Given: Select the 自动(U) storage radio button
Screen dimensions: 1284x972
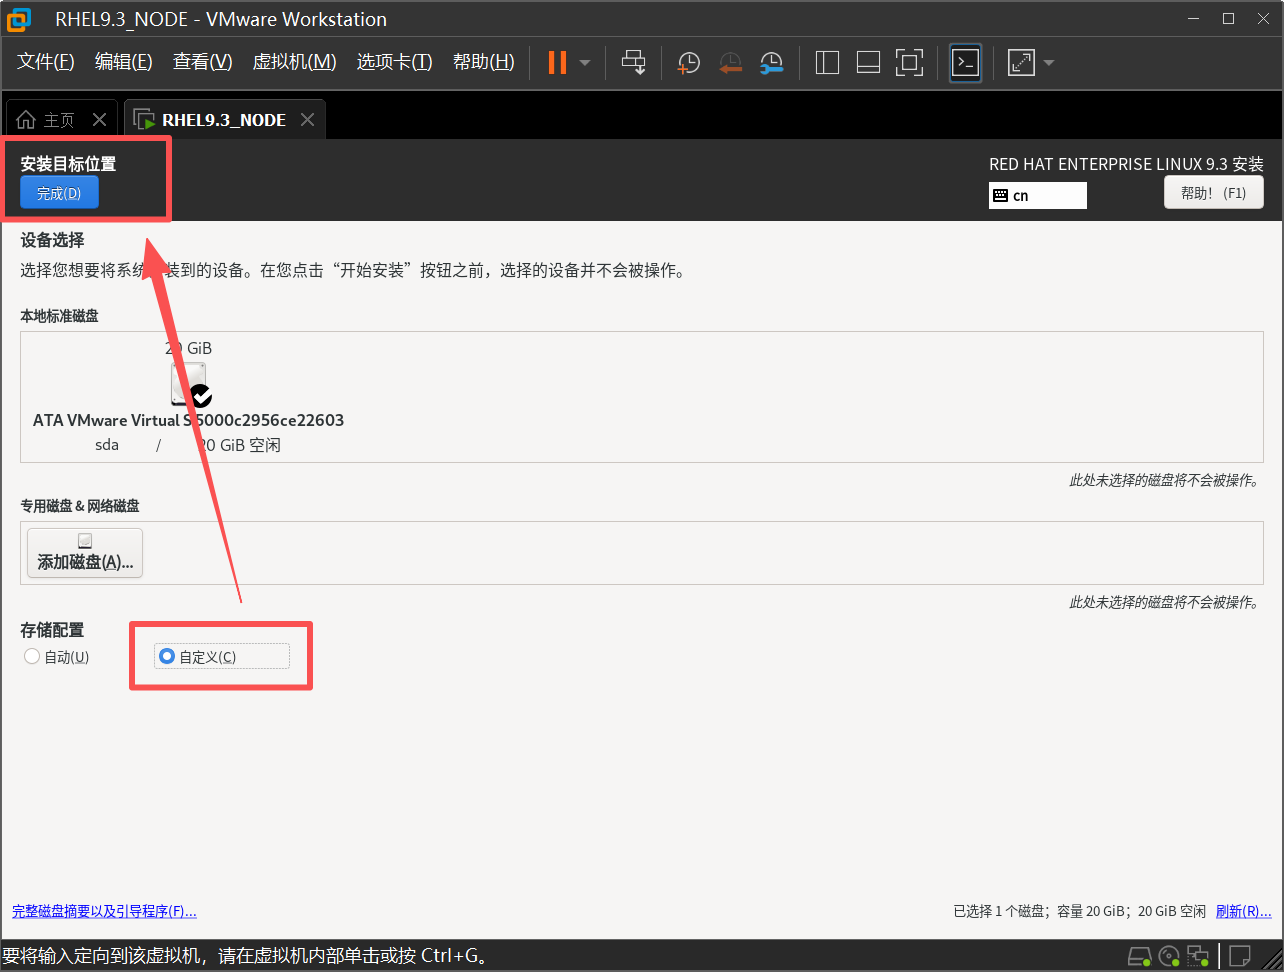Looking at the screenshot, I should coord(57,657).
